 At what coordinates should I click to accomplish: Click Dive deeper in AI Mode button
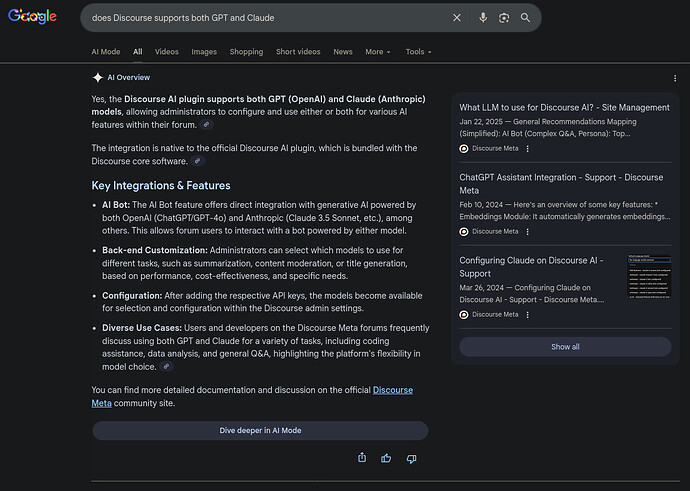[260, 430]
